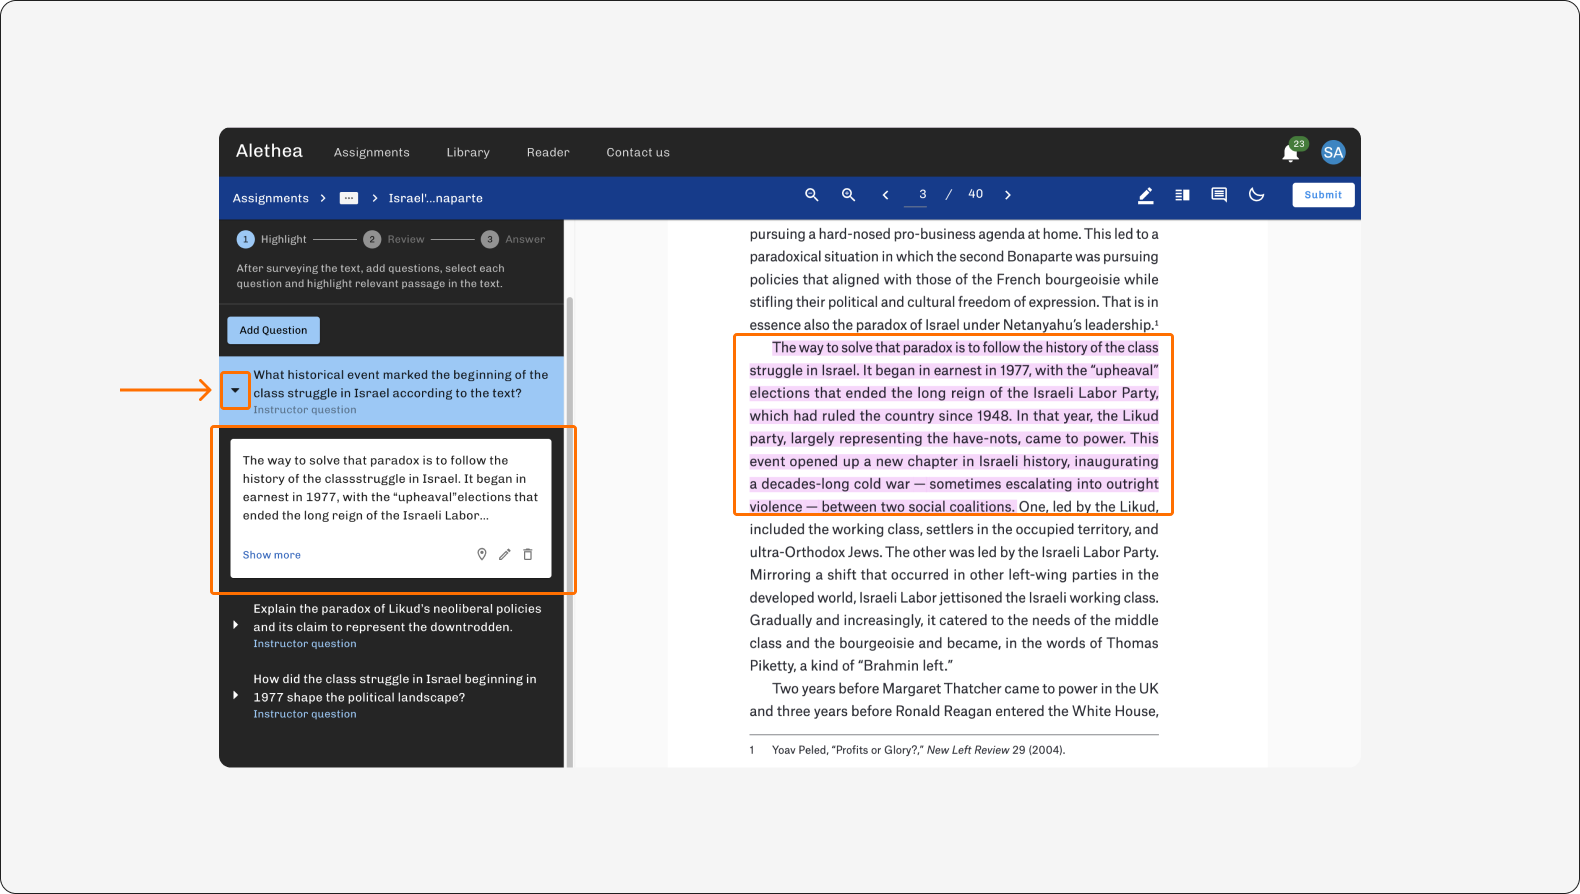Screen dimensions: 1580x894
Task: Open the comments icon in toolbar
Action: [1219, 195]
